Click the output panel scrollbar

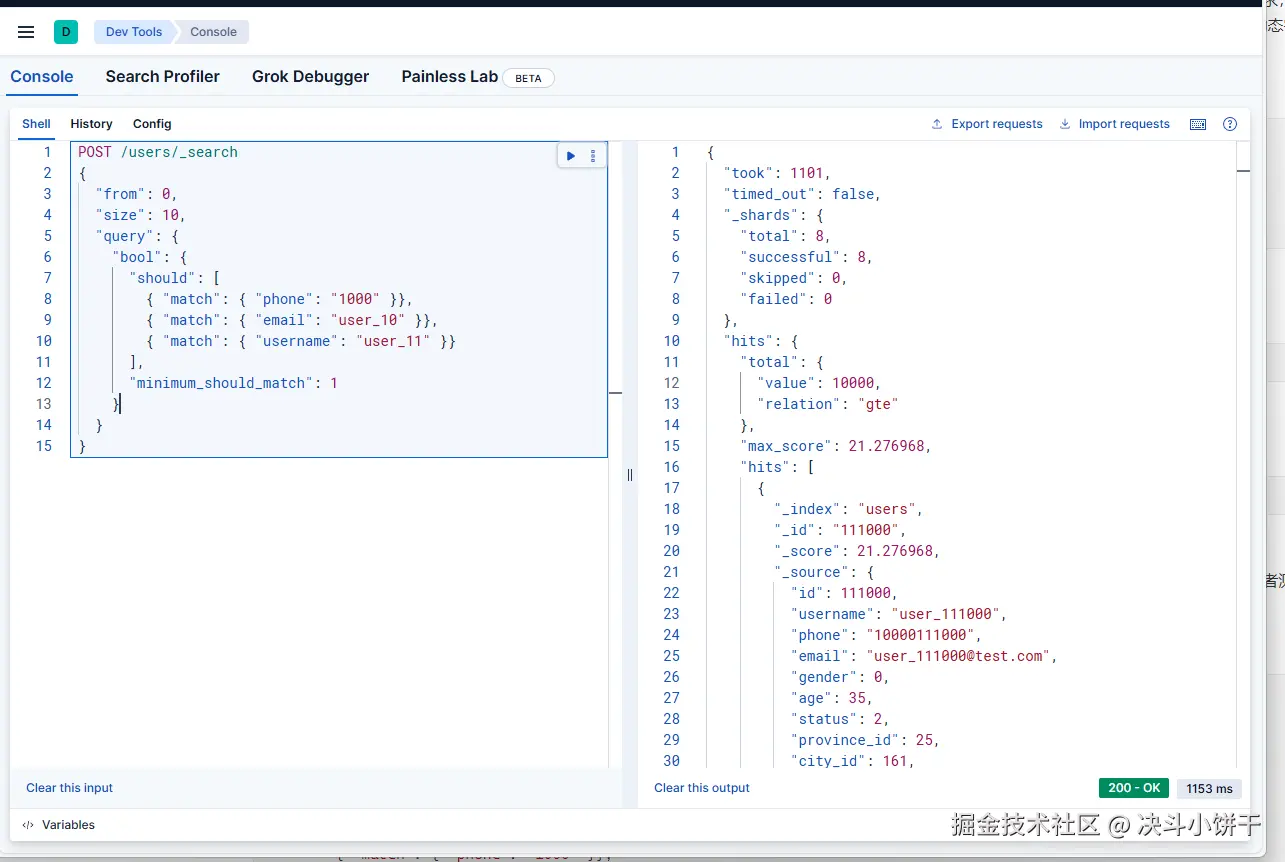pos(1243,455)
